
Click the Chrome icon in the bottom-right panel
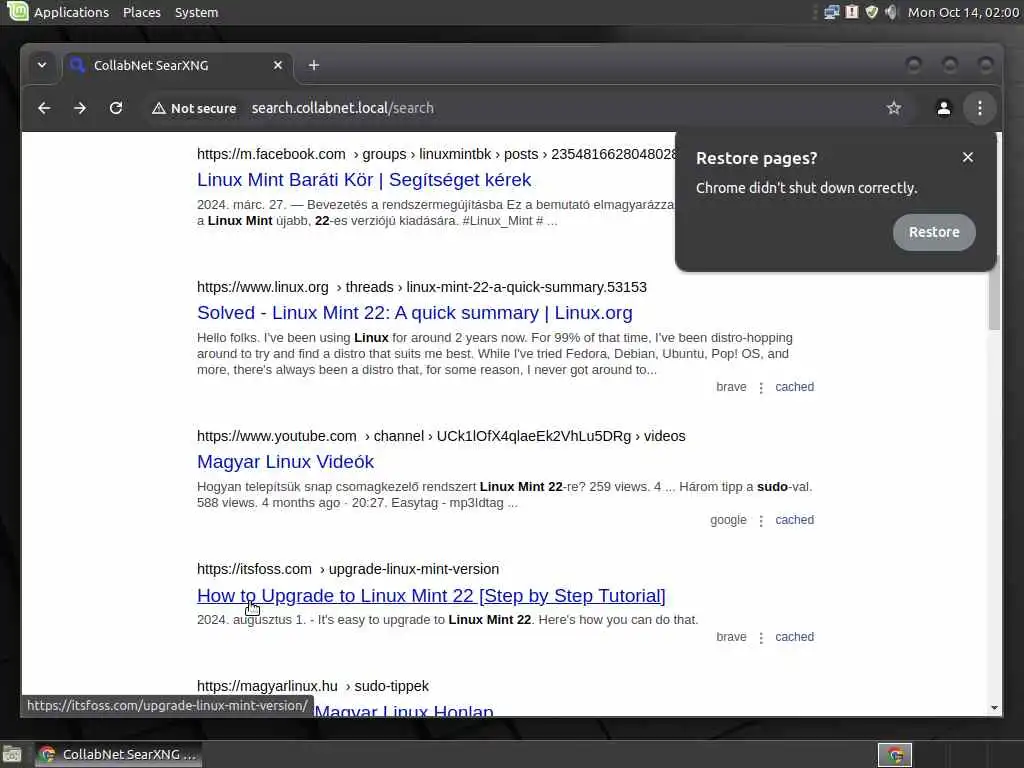[x=895, y=755]
